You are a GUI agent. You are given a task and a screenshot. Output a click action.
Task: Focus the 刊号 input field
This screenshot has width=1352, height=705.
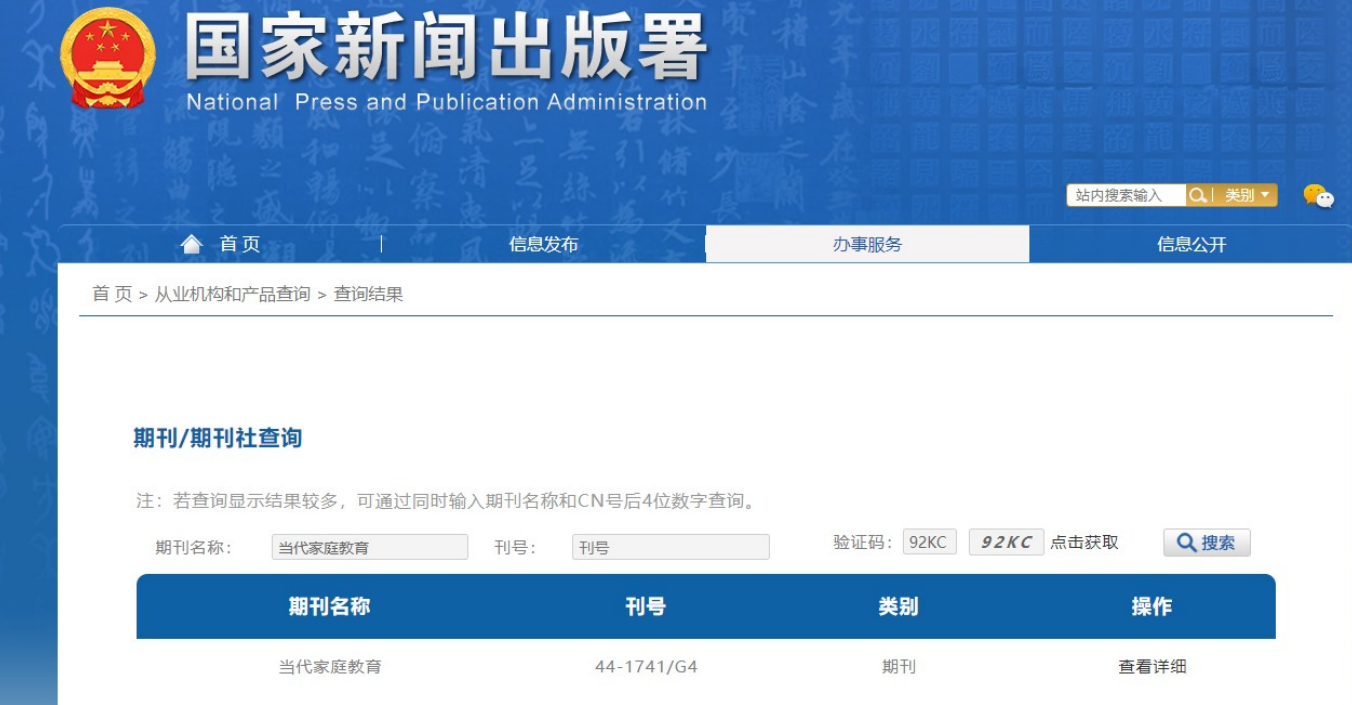click(671, 547)
